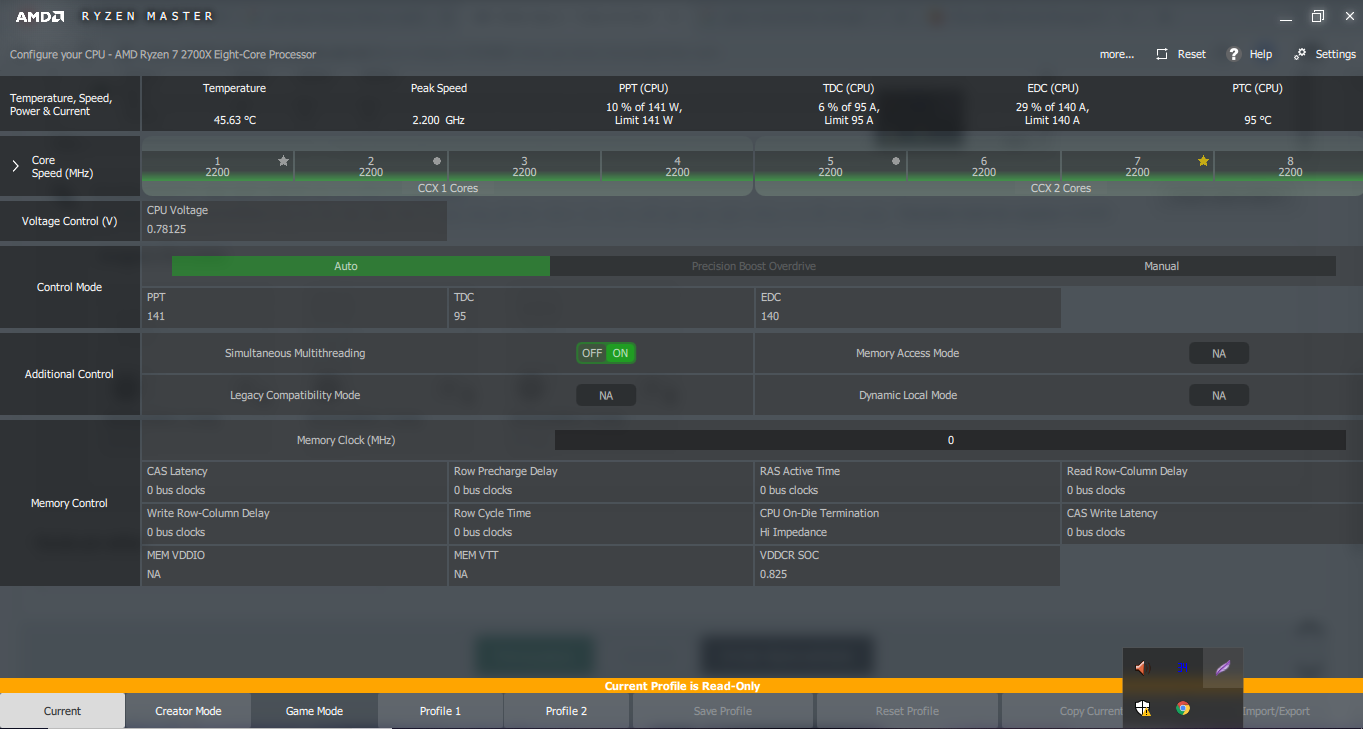Image resolution: width=1363 pixels, height=729 pixels.
Task: Select Manual control mode
Action: [x=1161, y=266]
